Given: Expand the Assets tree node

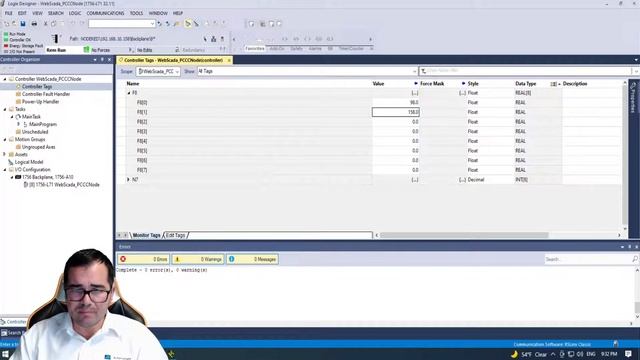Looking at the screenshot, I should (x=5, y=155).
